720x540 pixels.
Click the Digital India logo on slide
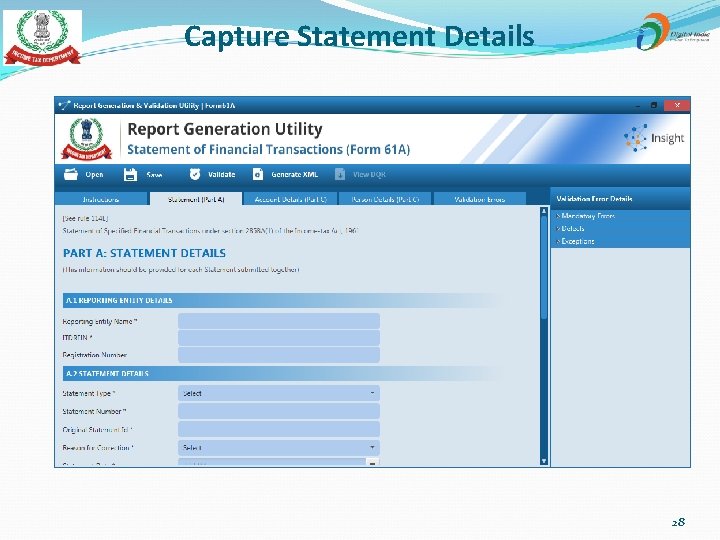tap(673, 32)
